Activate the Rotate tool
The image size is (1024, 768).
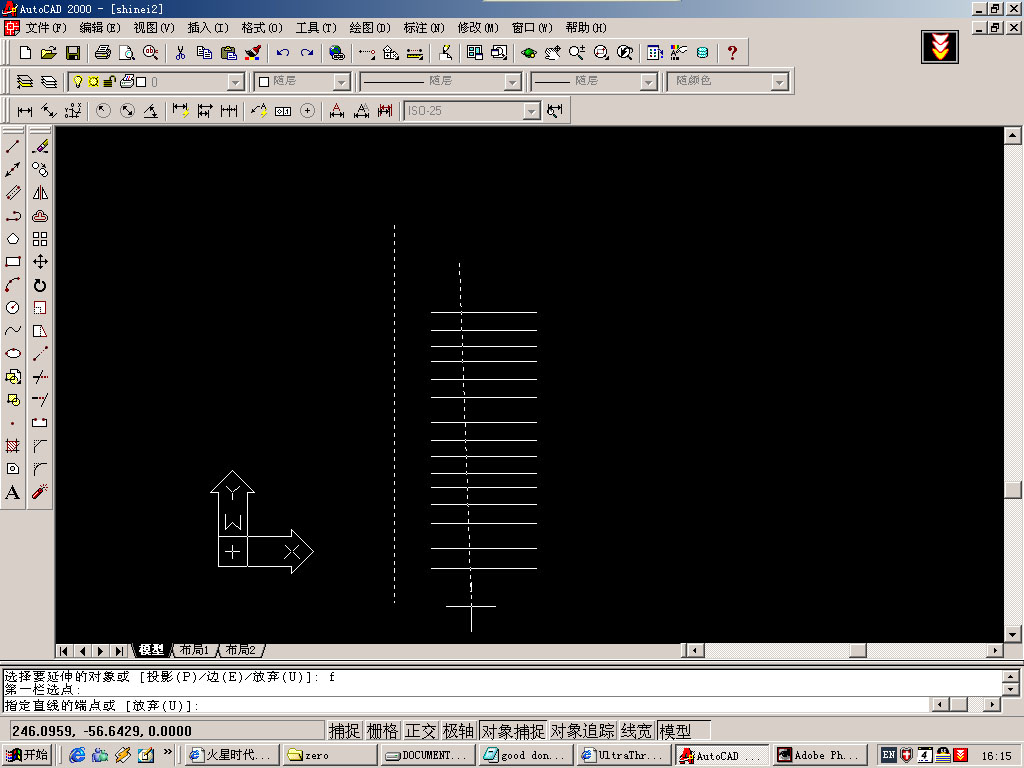point(40,285)
